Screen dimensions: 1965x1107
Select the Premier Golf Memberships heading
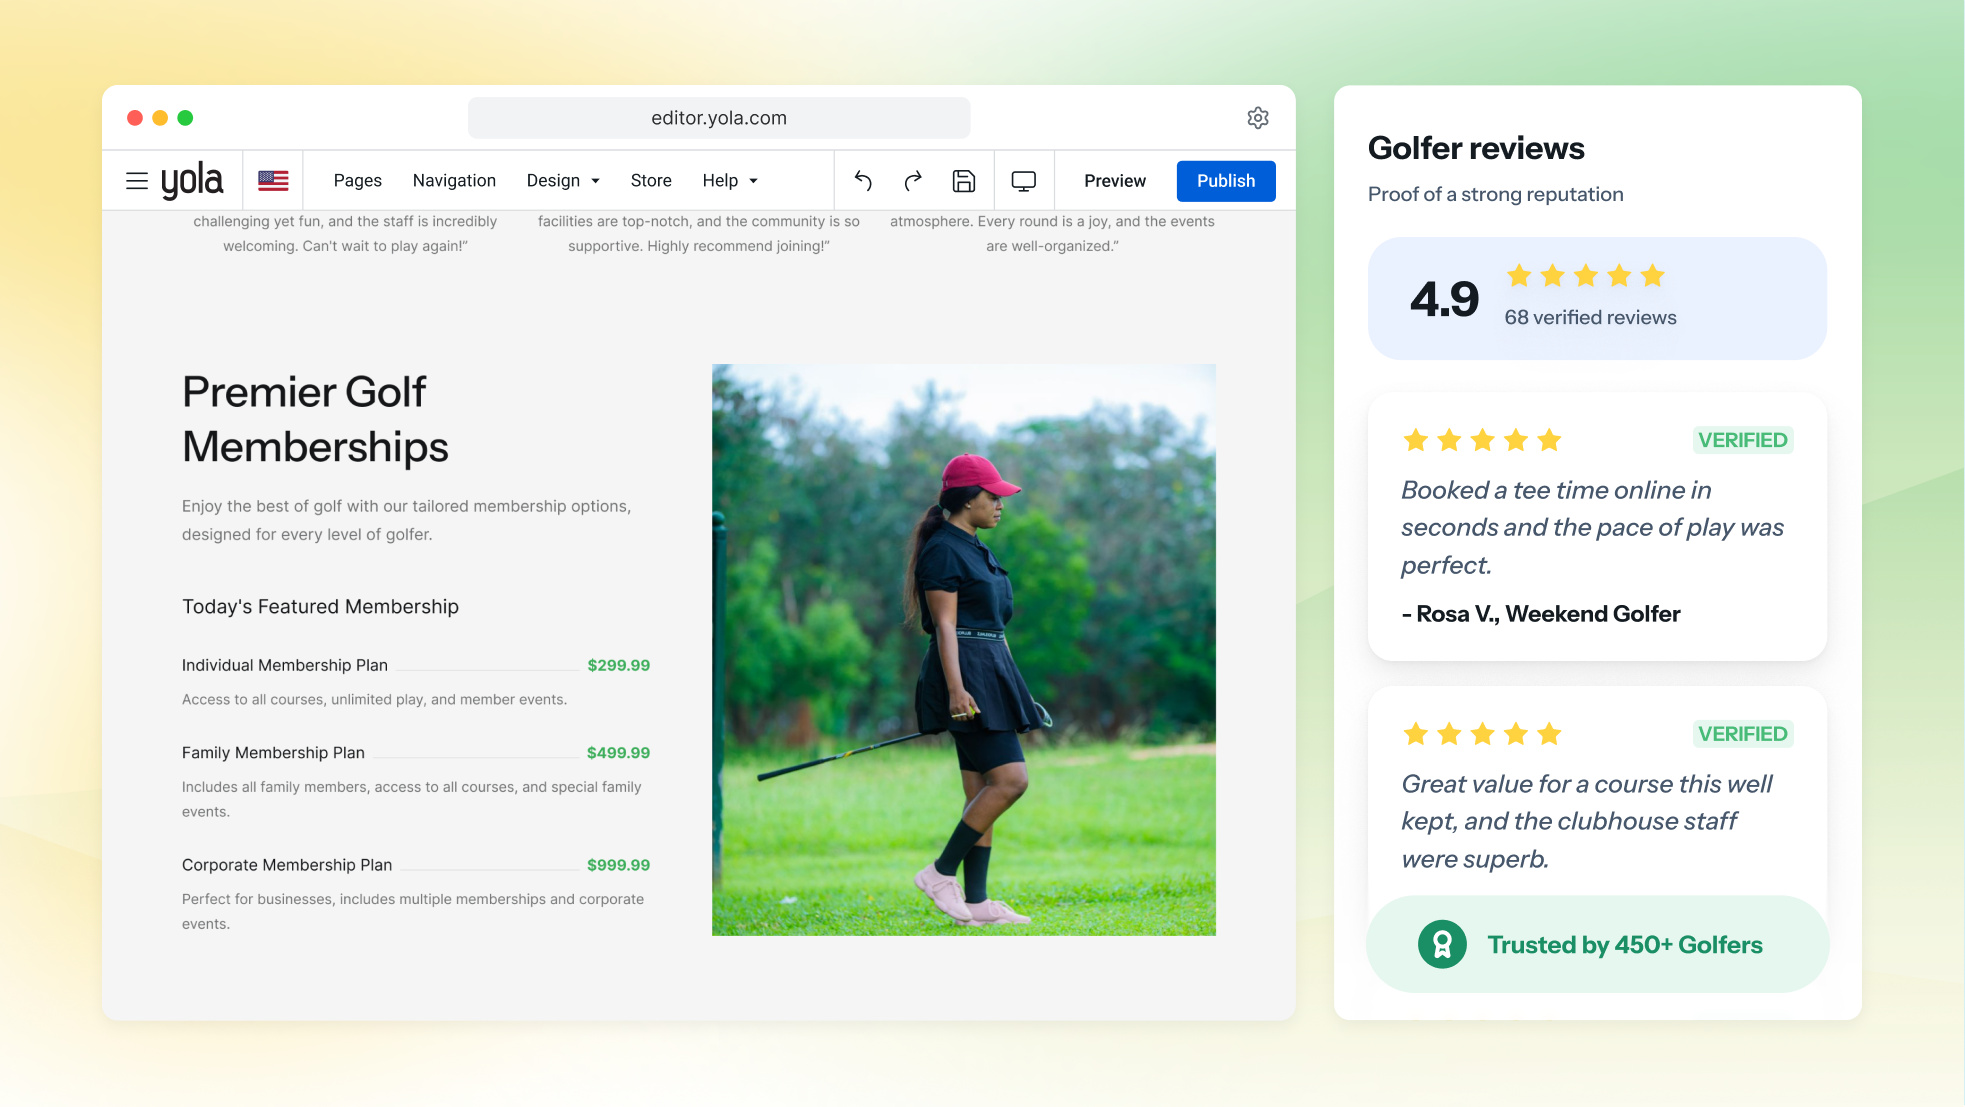315,419
